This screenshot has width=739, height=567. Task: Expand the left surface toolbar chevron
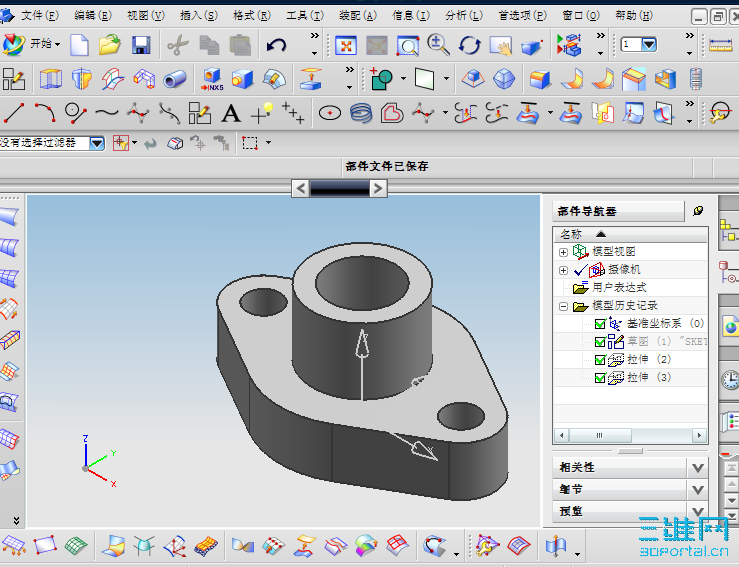click(x=16, y=520)
